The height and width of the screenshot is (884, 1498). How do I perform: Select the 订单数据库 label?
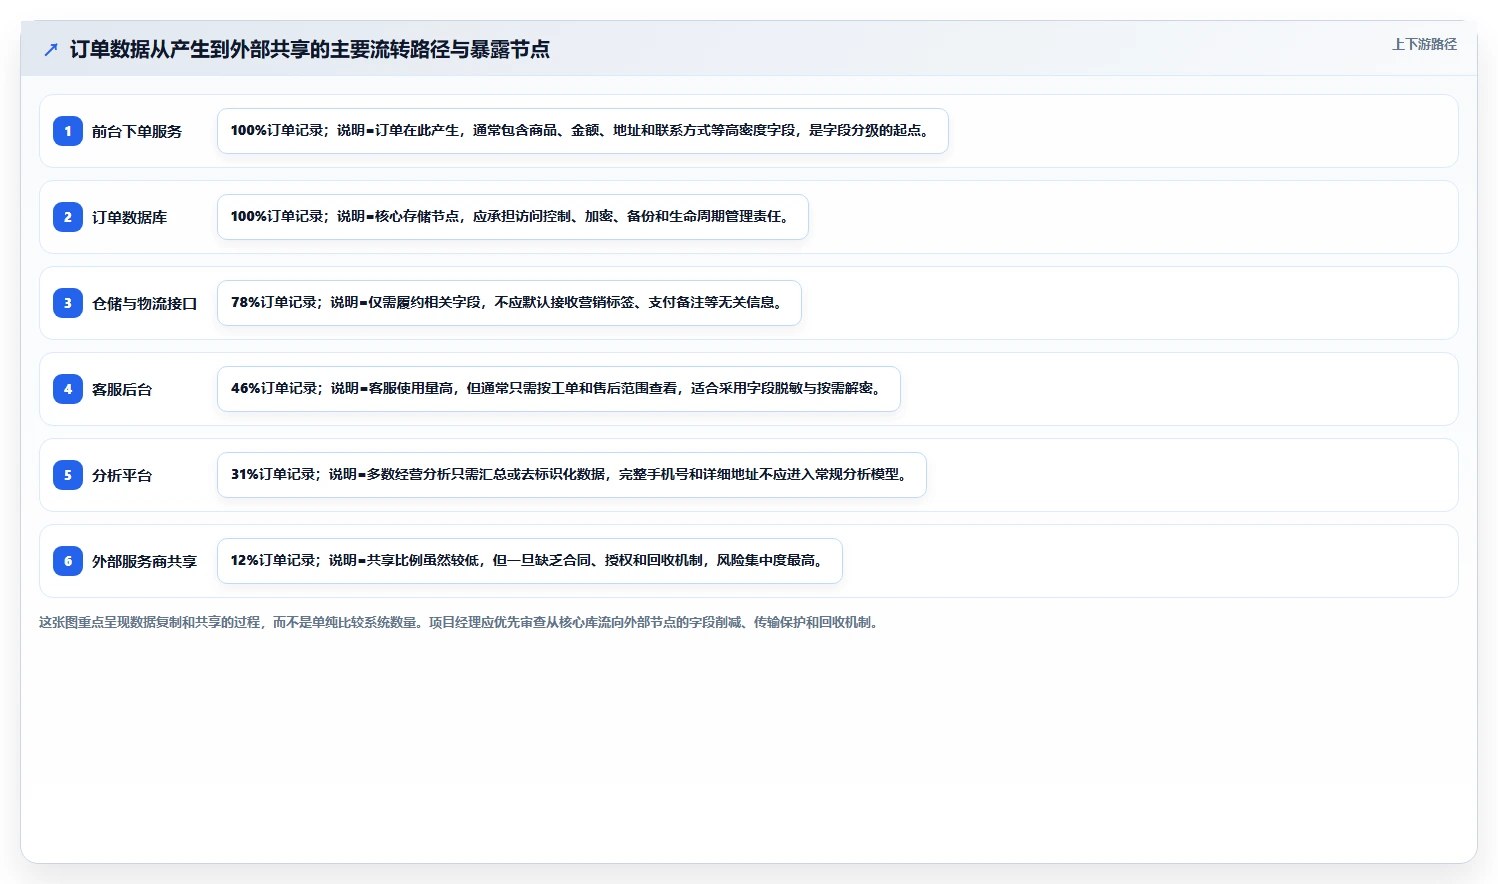129,217
